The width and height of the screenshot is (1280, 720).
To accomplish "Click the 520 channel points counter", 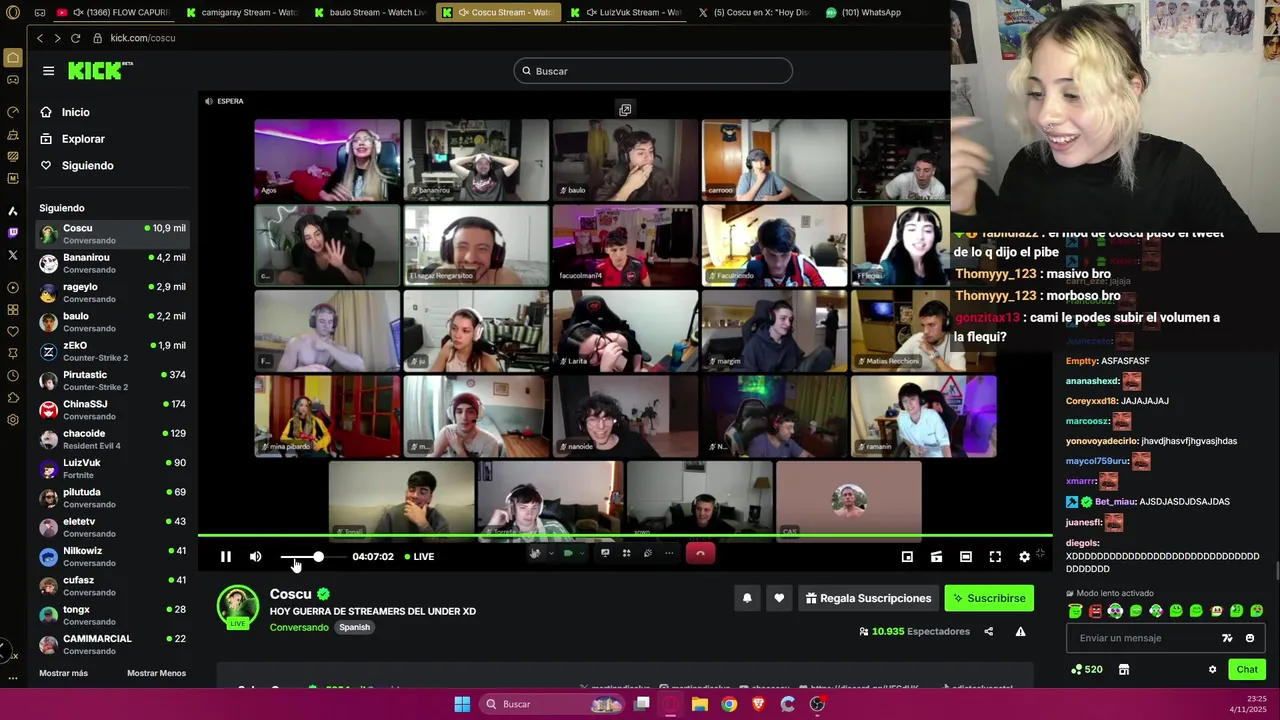I will [x=1086, y=669].
